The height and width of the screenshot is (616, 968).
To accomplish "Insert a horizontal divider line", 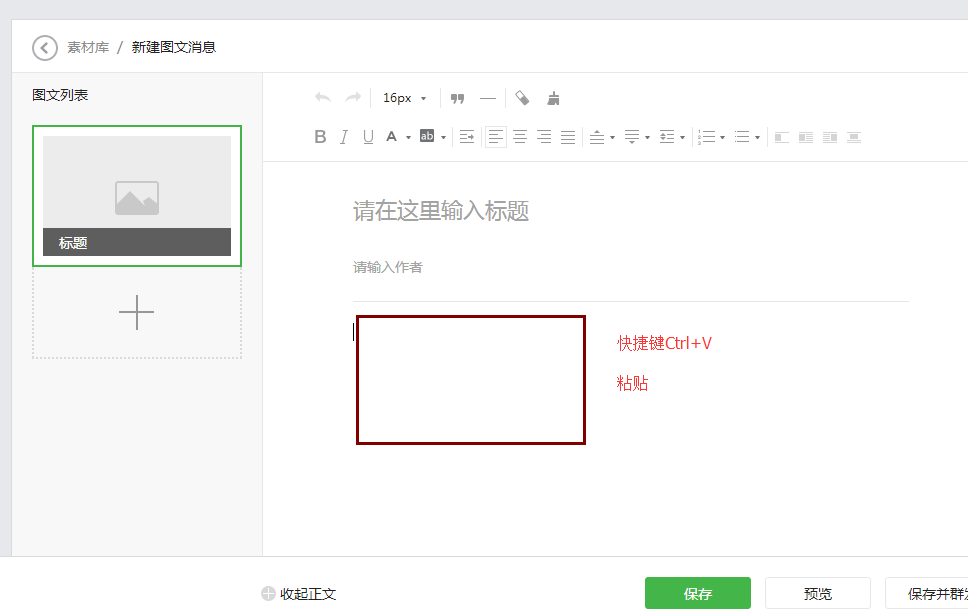I will 488,97.
